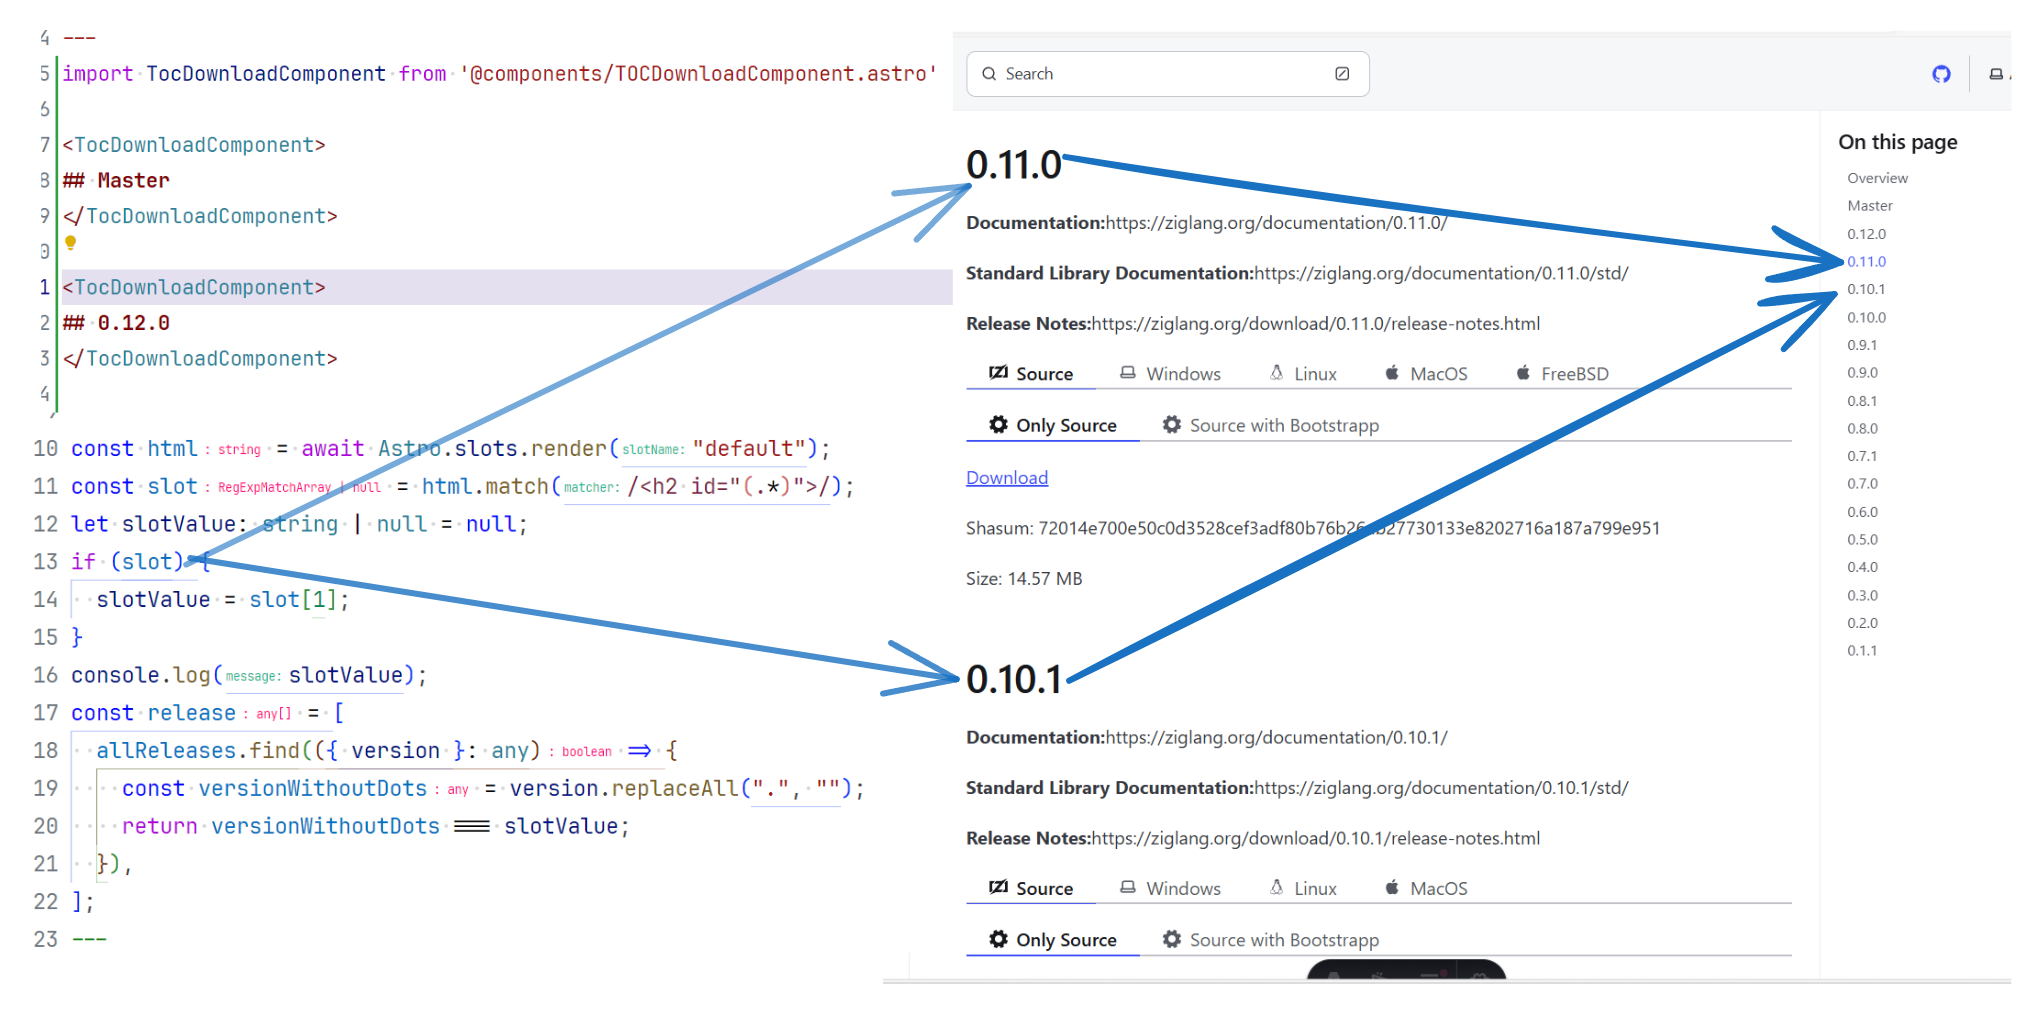Click the 'On this page' heading

pyautogui.click(x=1898, y=142)
